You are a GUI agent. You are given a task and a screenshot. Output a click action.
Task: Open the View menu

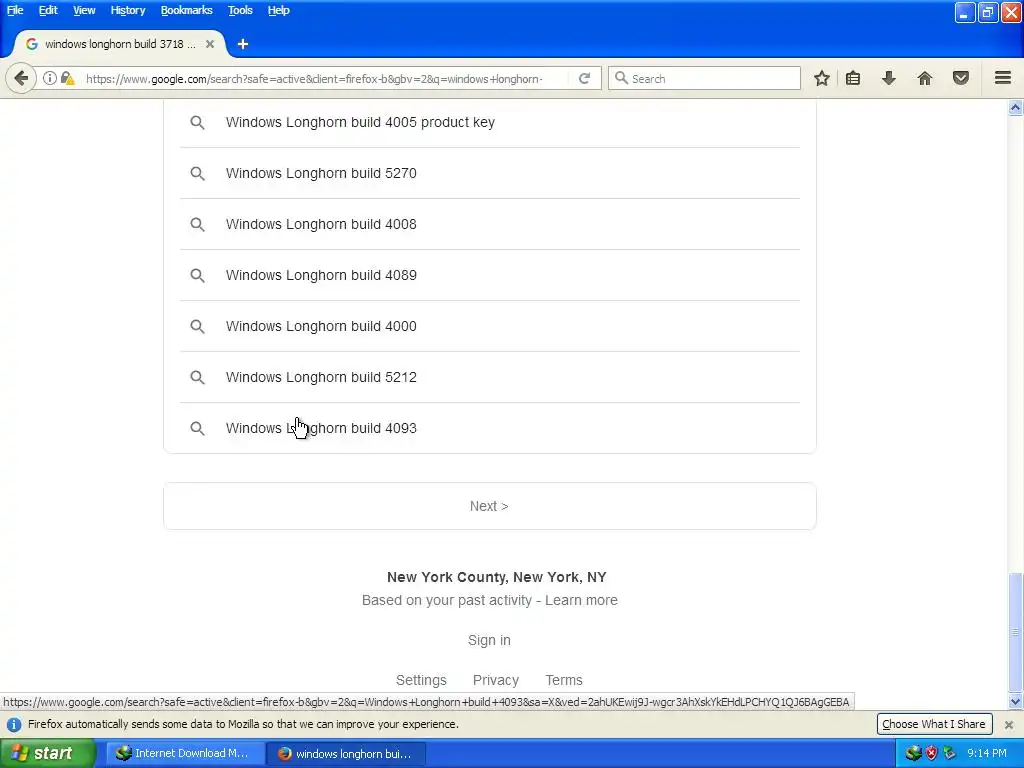tap(84, 10)
